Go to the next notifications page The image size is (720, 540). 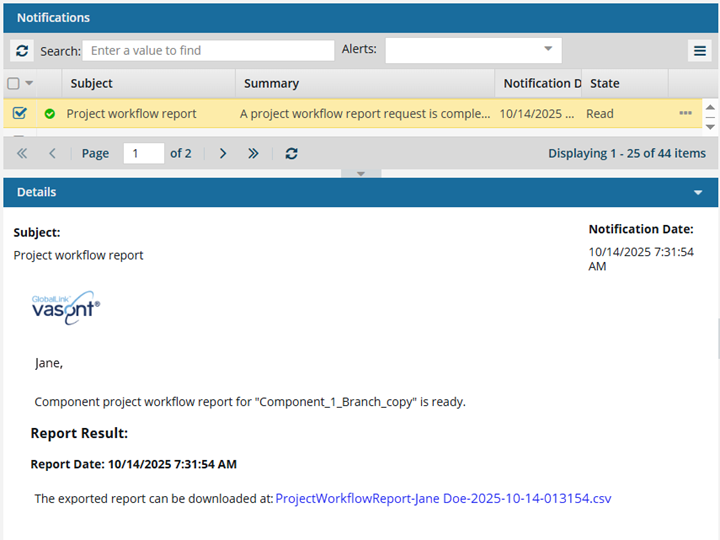tap(223, 153)
